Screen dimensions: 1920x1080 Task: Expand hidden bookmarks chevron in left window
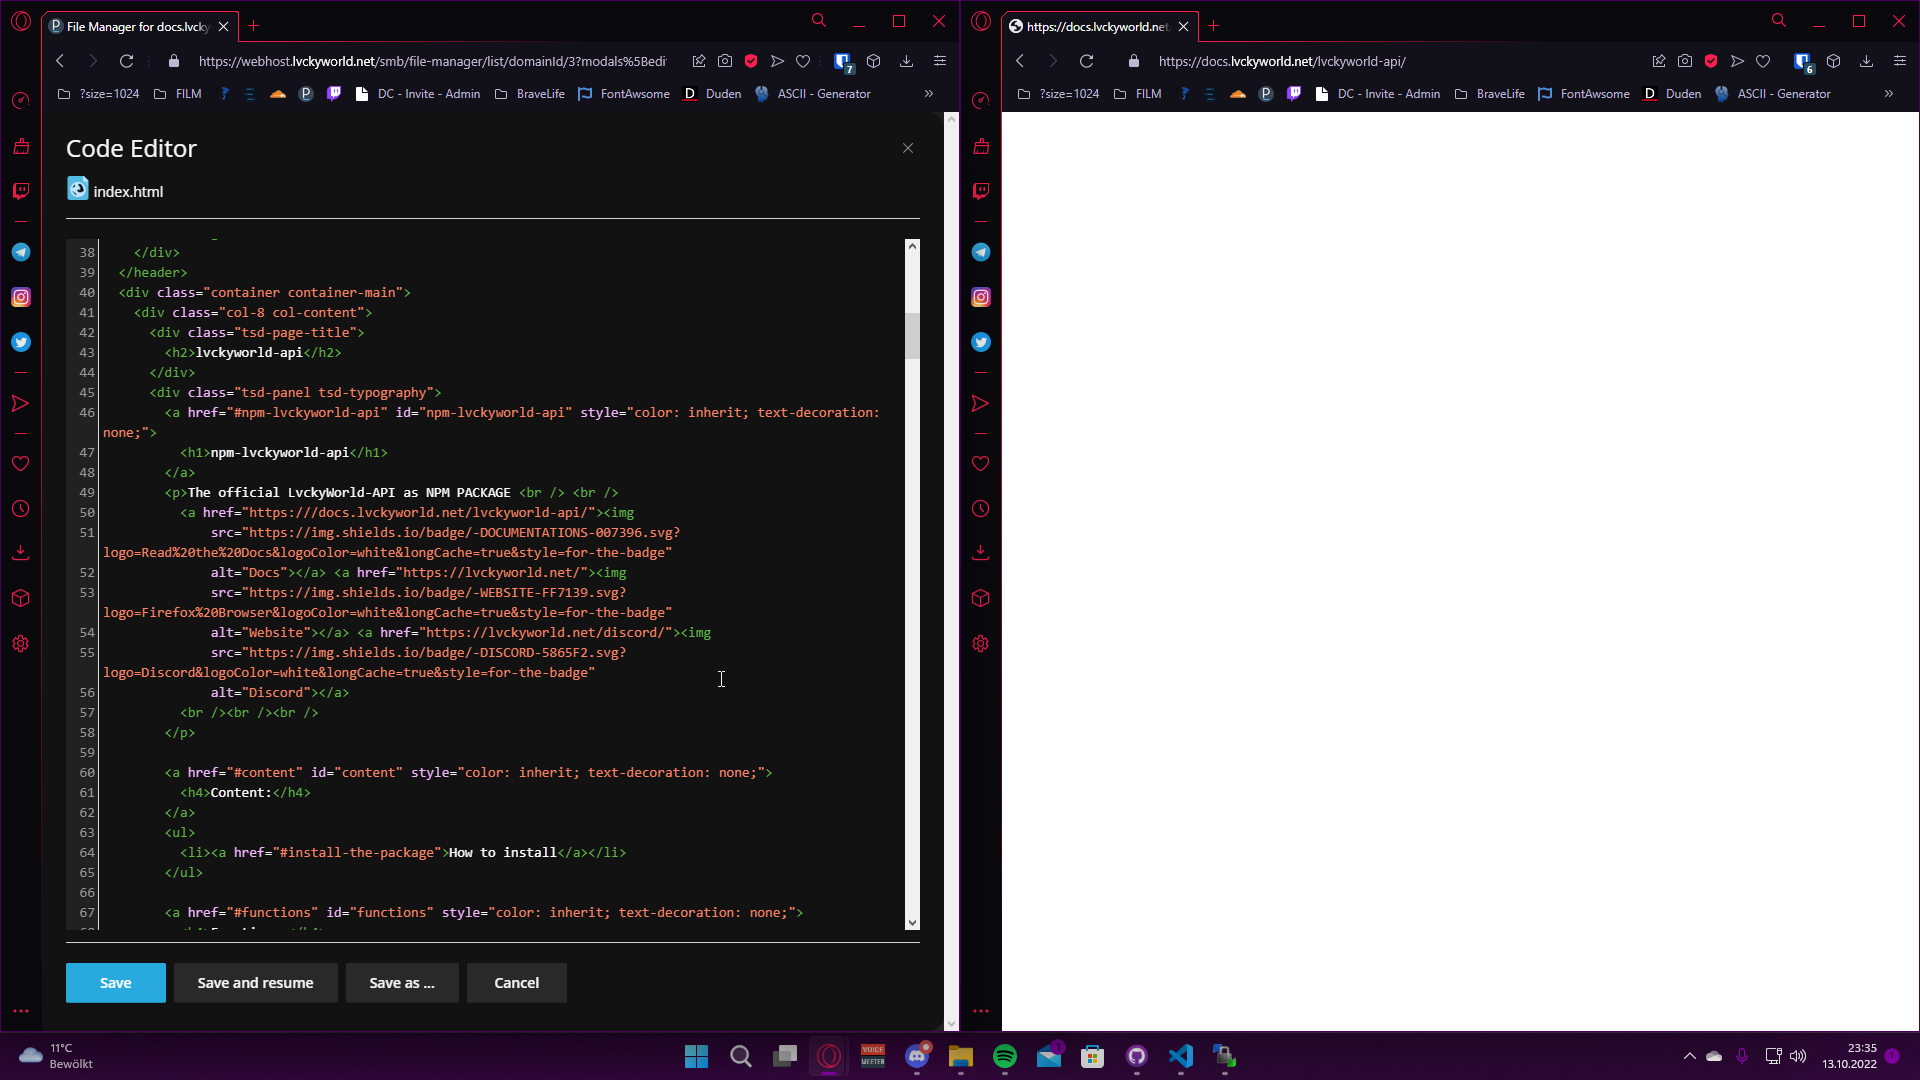928,94
